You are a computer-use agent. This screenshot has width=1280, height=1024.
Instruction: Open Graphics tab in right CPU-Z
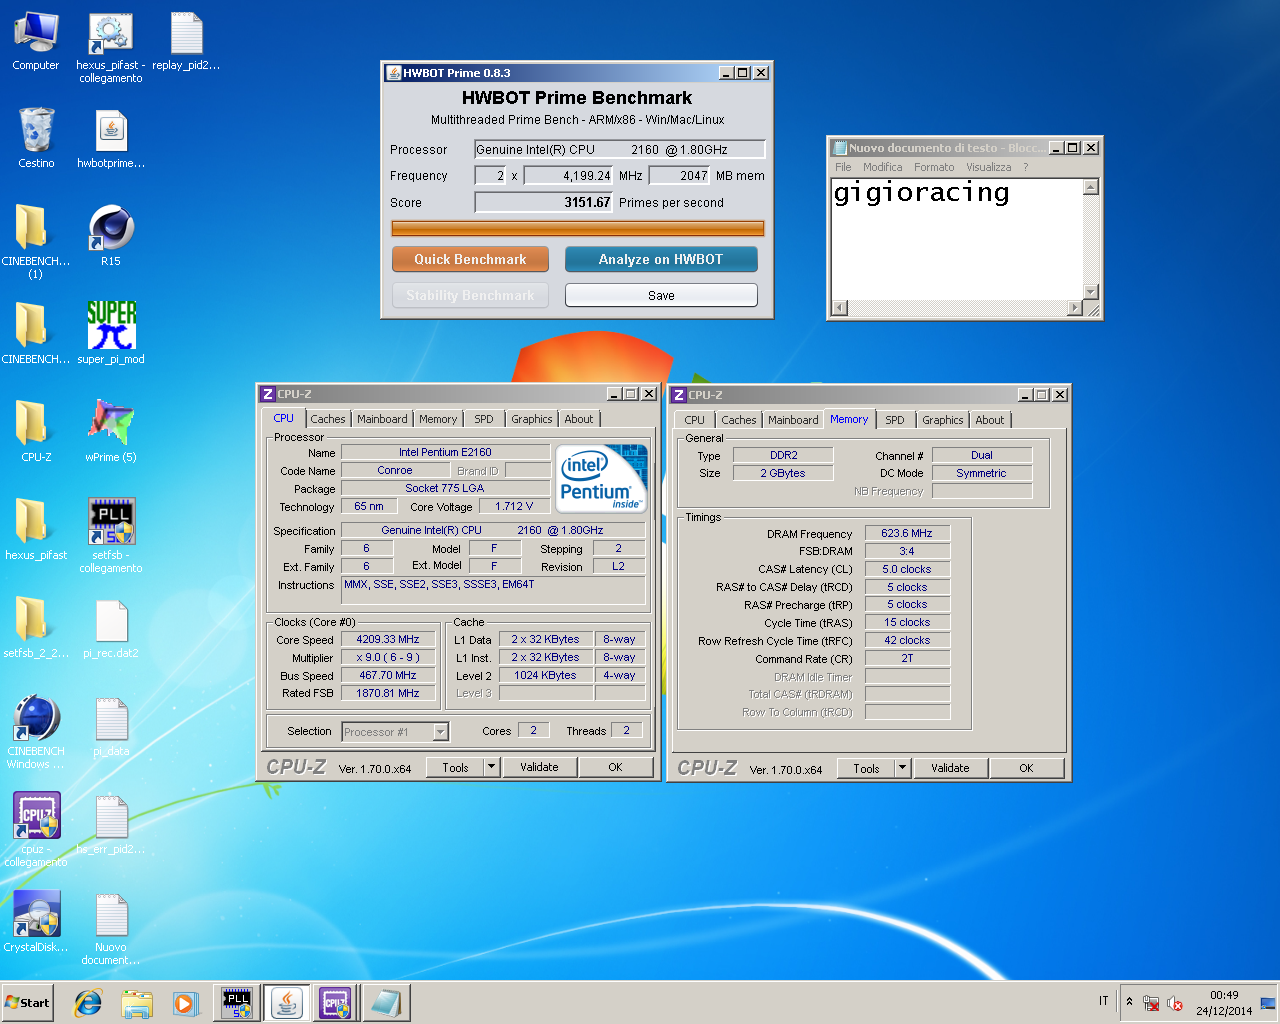tap(943, 420)
